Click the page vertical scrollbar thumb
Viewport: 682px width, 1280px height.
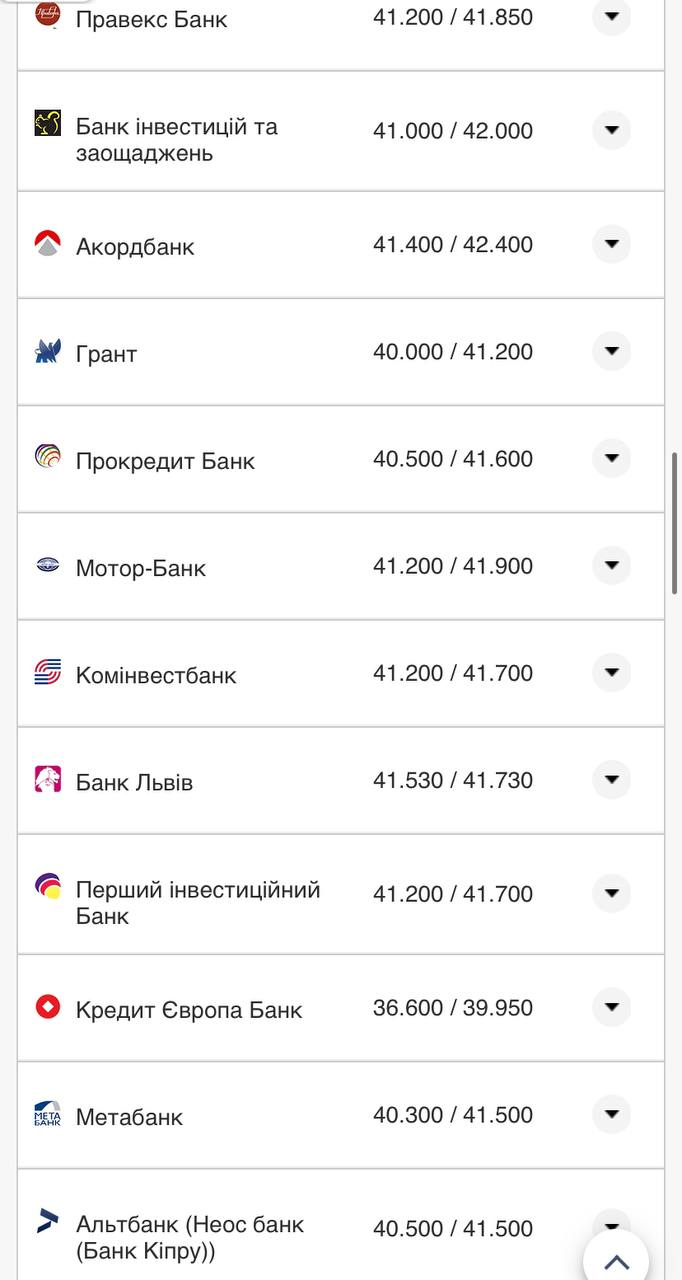pyautogui.click(x=673, y=523)
